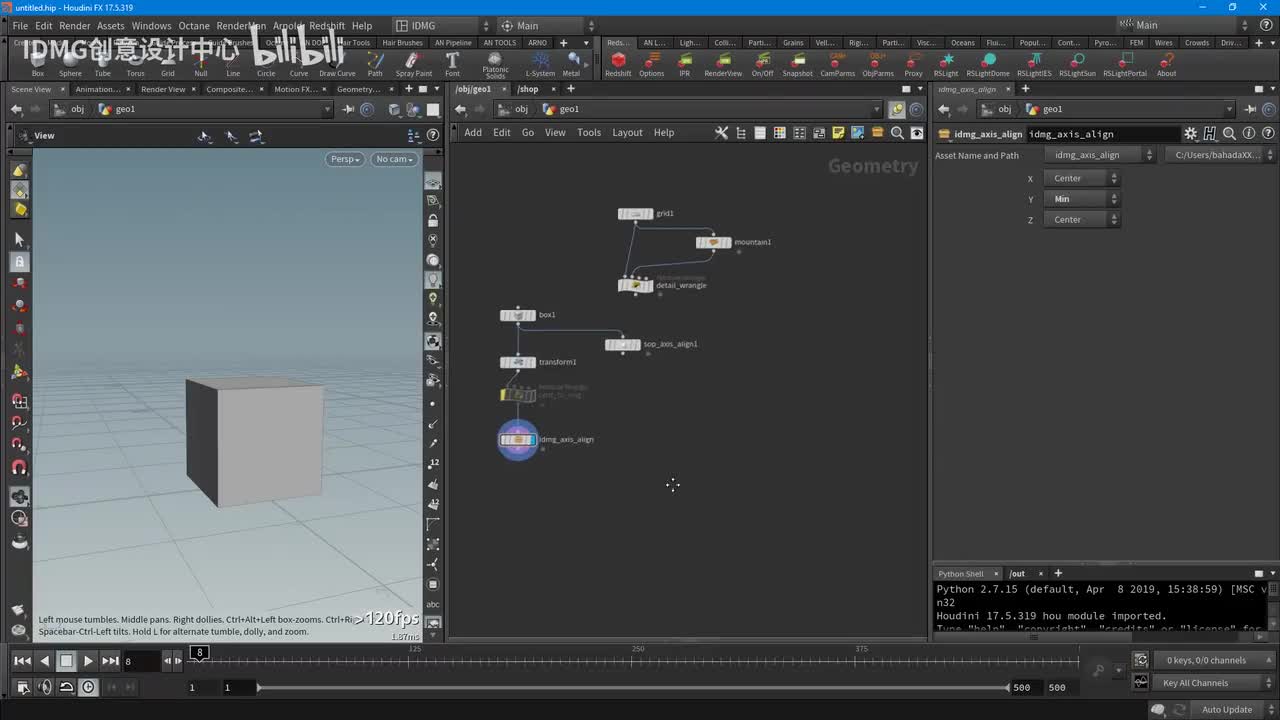The width and height of the screenshot is (1280, 720).
Task: Select the Spray Paint tool
Action: pos(414,65)
